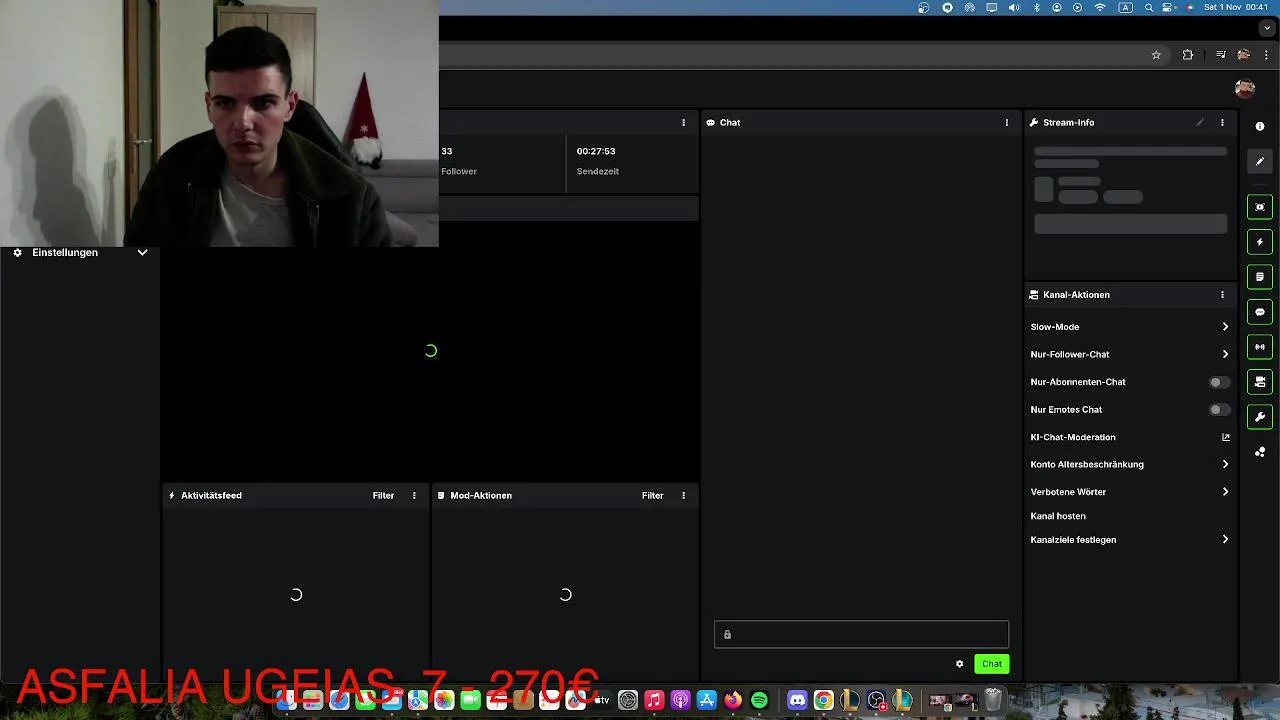
Task: Select the stream preview sidebar icon
Action: 1260,207
